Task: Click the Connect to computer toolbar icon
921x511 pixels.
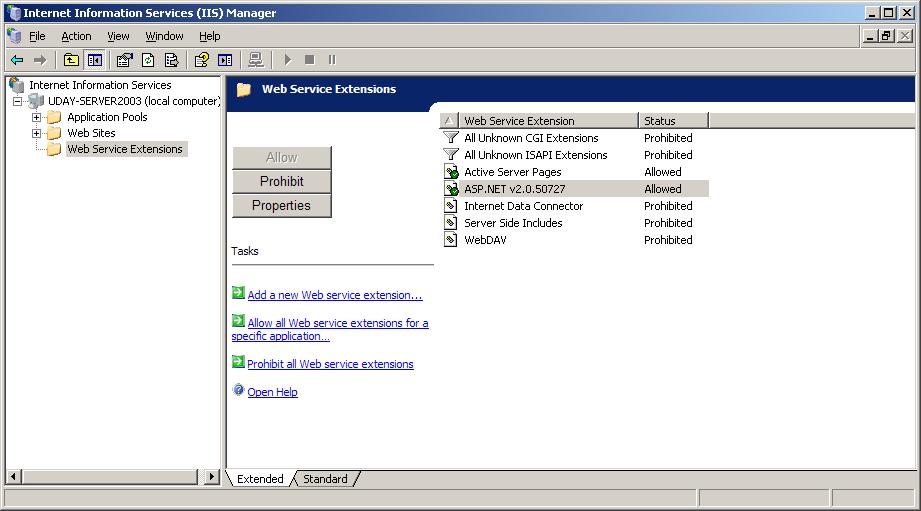Action: 256,60
